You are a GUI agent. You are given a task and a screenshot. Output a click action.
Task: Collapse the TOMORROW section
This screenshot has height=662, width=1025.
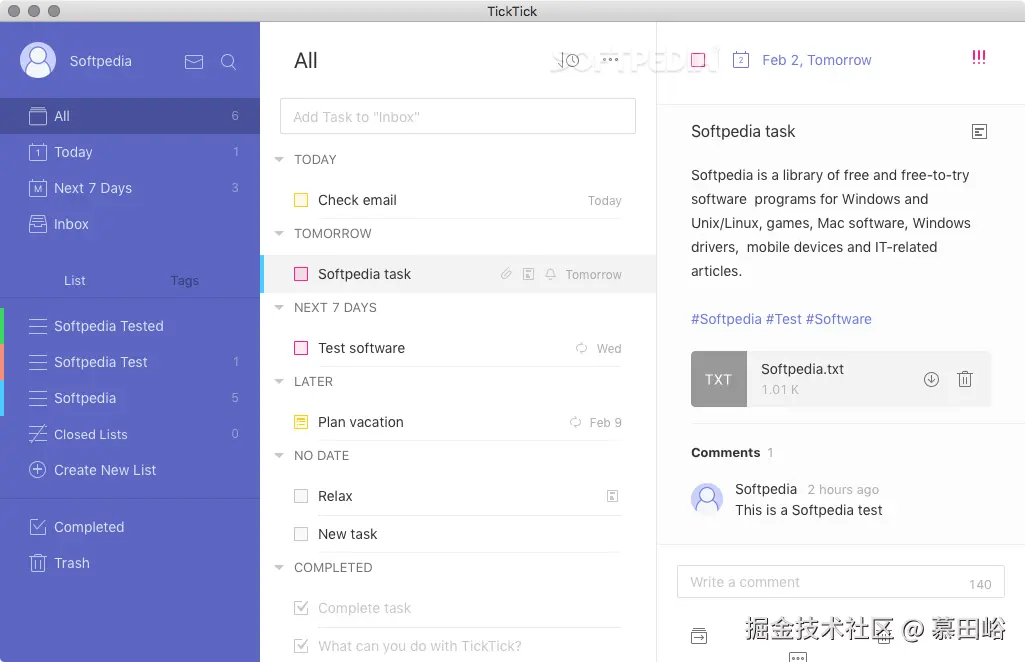[279, 233]
